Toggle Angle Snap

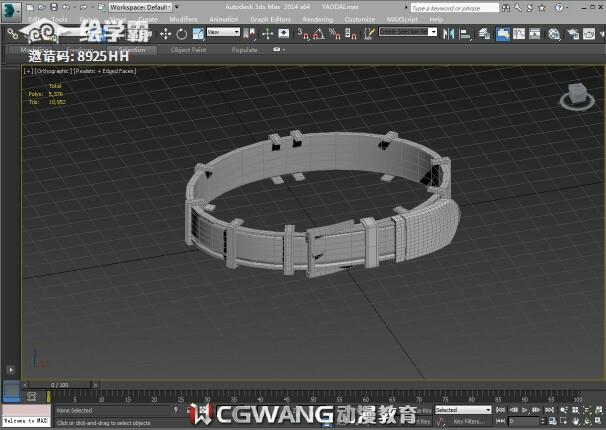pos(318,34)
